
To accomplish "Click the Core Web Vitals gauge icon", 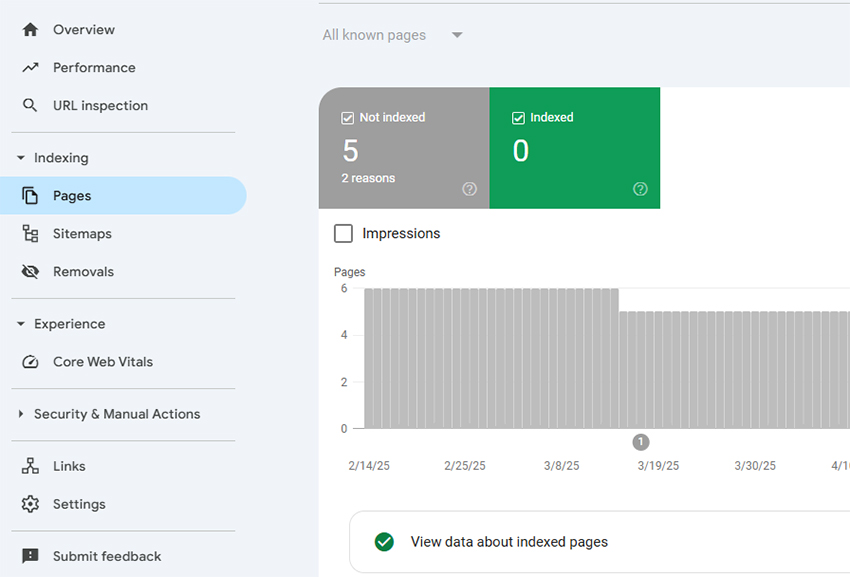I will coord(30,362).
